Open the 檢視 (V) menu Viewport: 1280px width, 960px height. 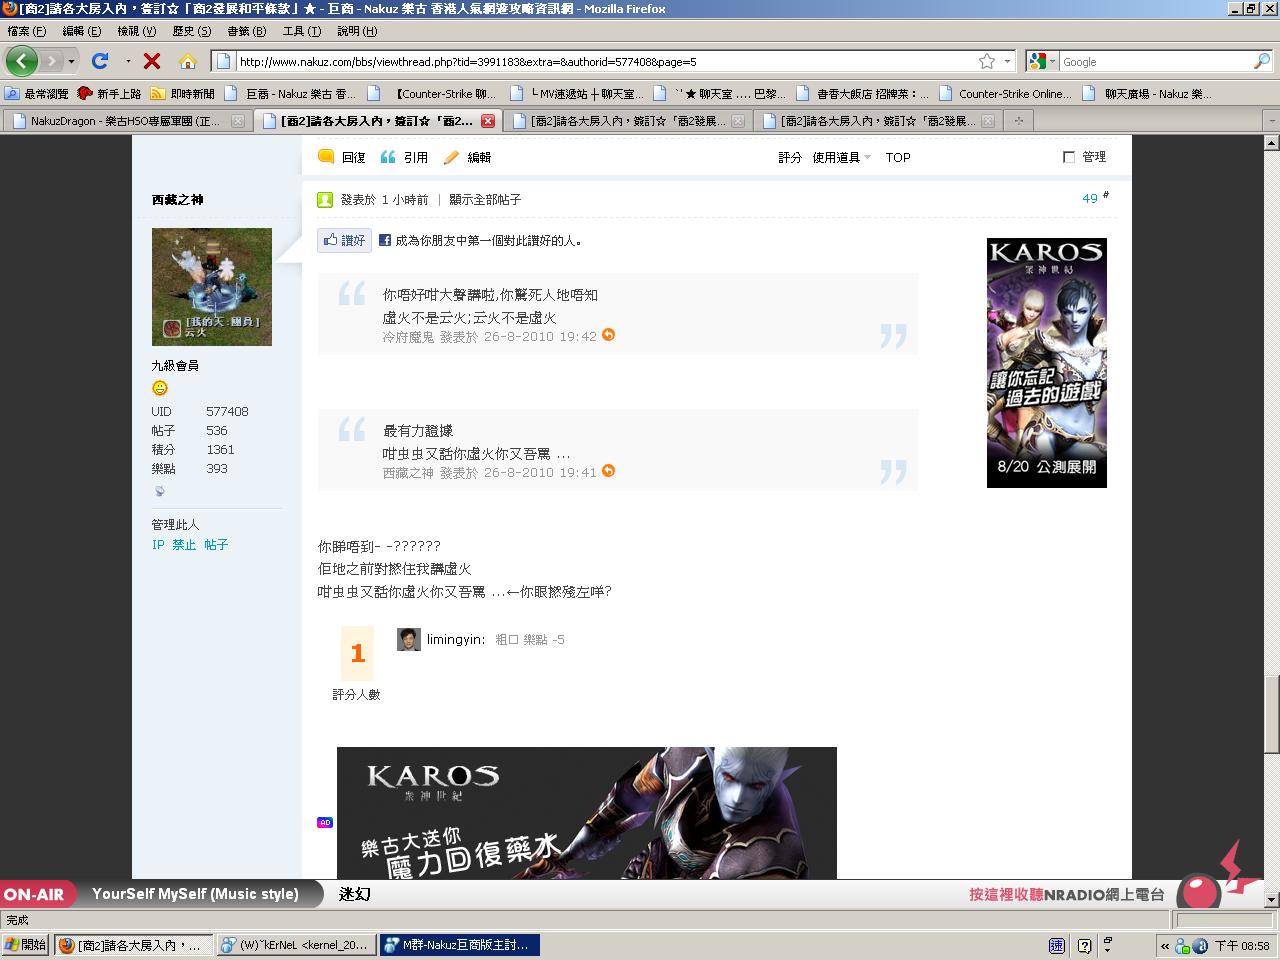tap(136, 31)
